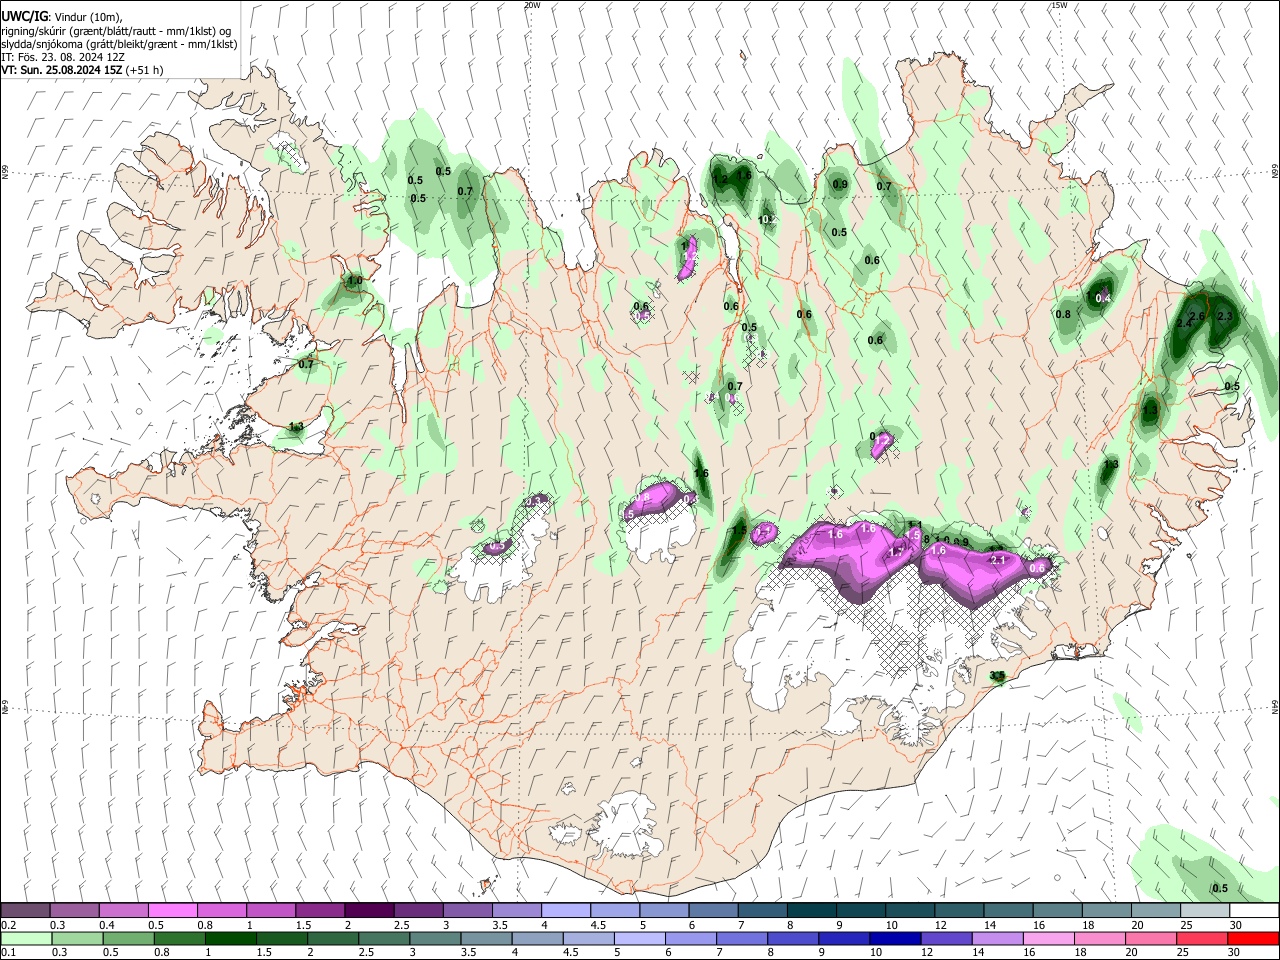Select the palest green lower swatch at 0.1

[26, 938]
